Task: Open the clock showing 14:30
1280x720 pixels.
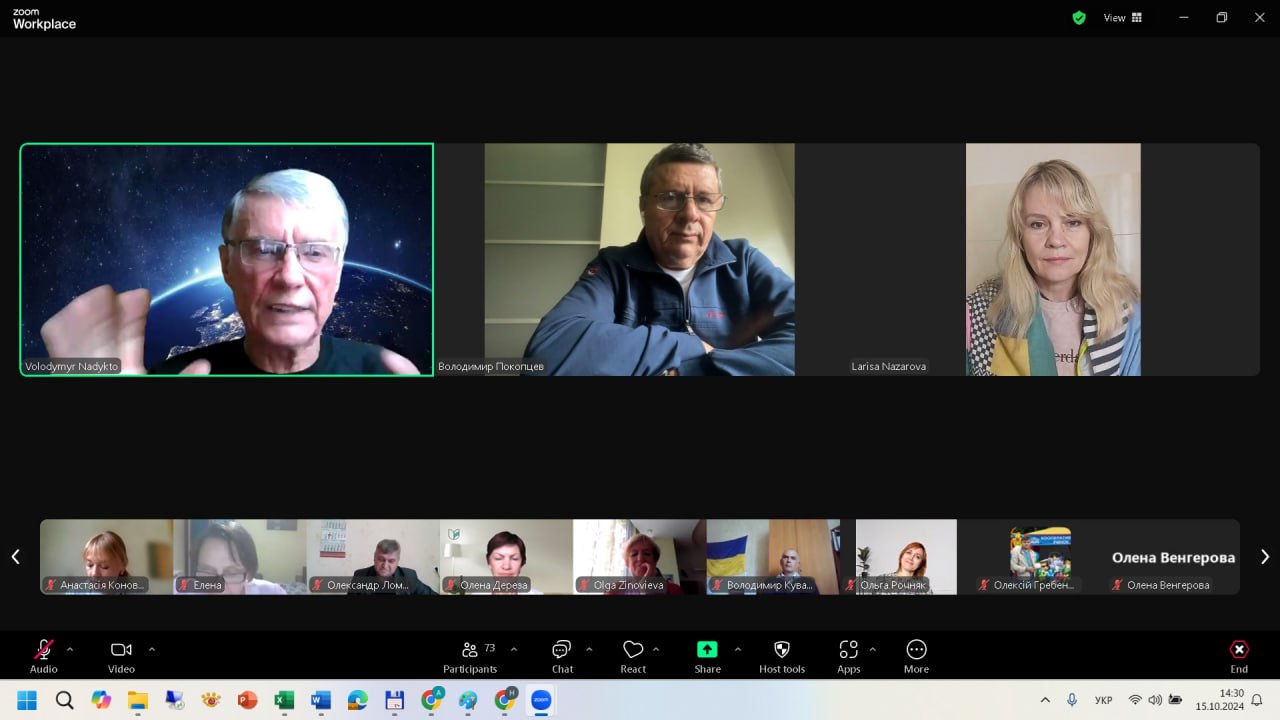Action: [x=1219, y=700]
